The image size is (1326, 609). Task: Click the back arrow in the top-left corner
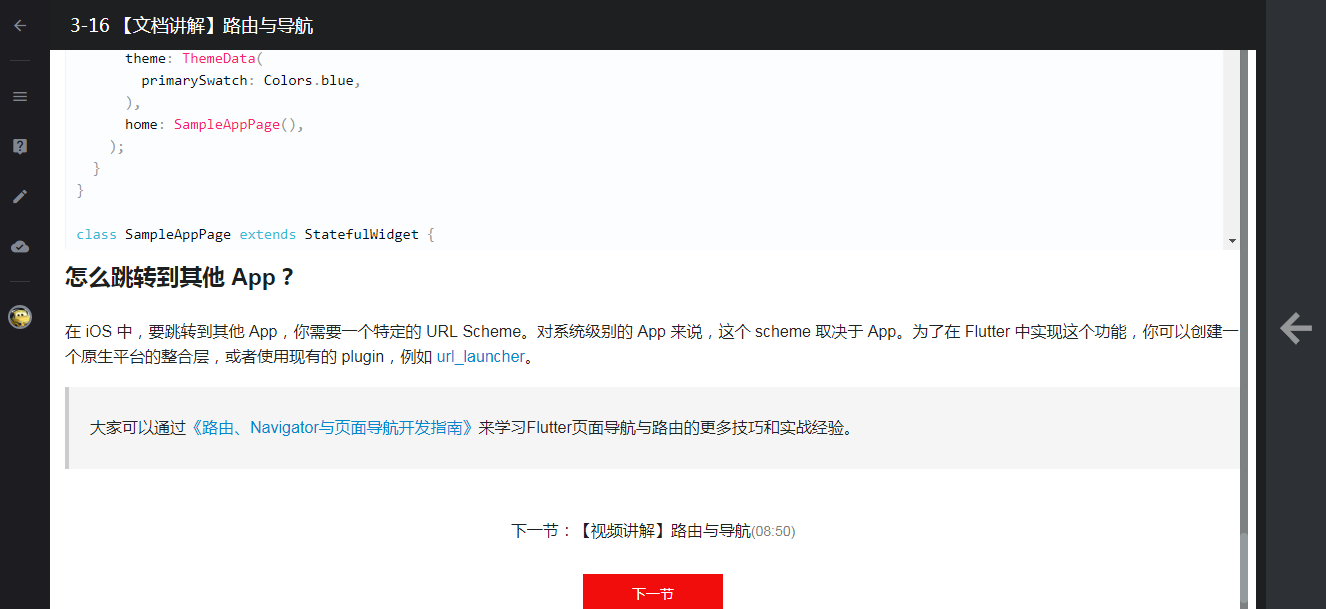point(19,25)
